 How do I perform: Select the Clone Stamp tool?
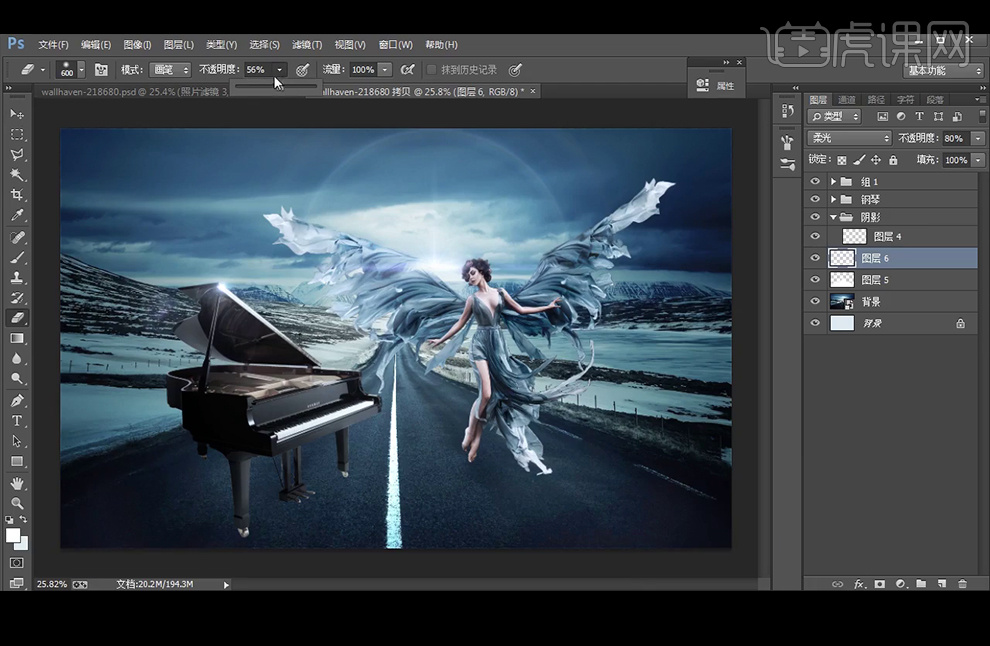(x=17, y=277)
